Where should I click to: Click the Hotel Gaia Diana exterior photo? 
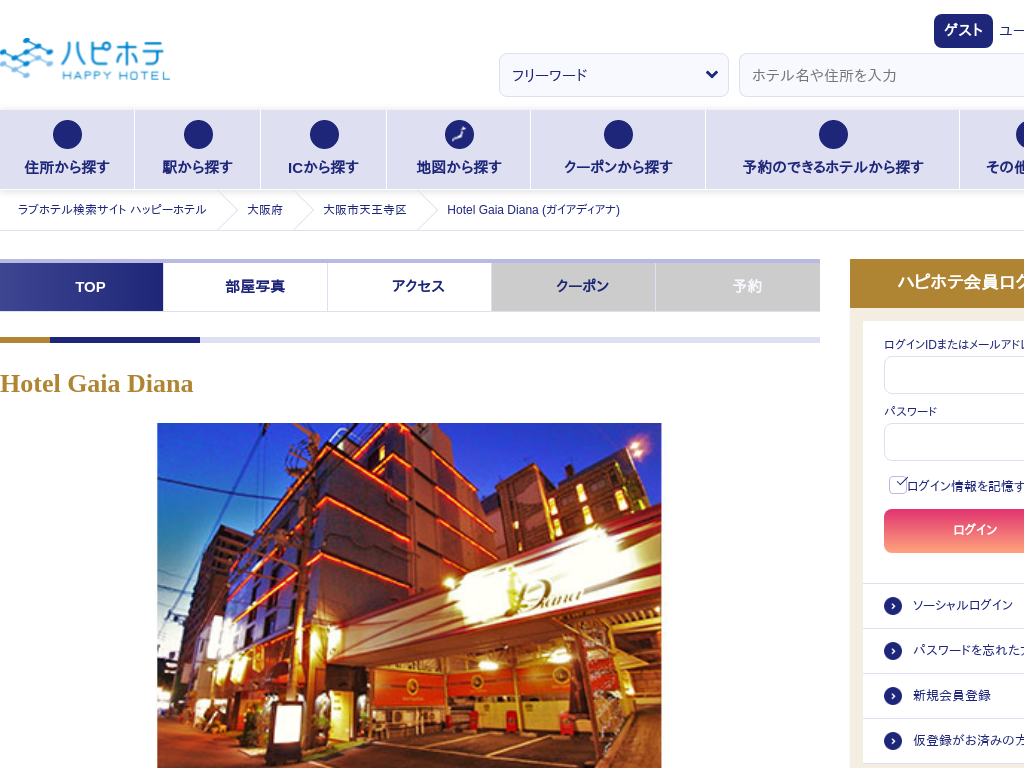click(409, 596)
